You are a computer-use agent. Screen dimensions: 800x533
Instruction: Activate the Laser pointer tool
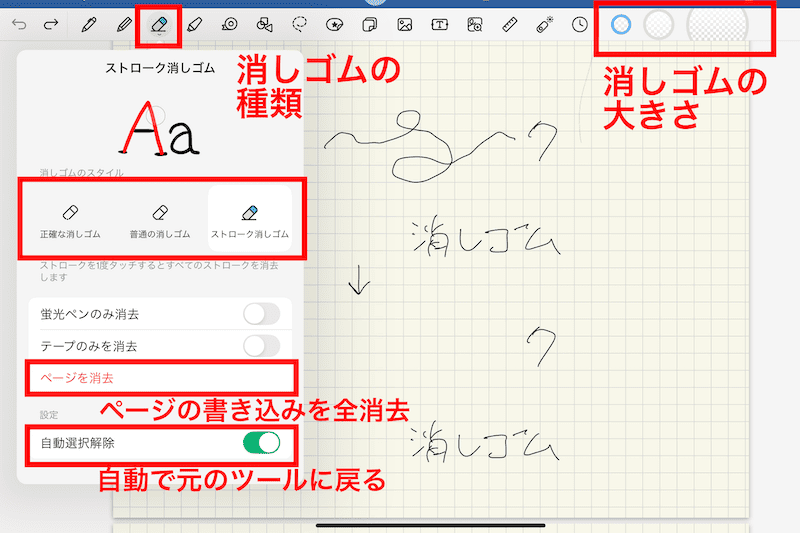[544, 23]
